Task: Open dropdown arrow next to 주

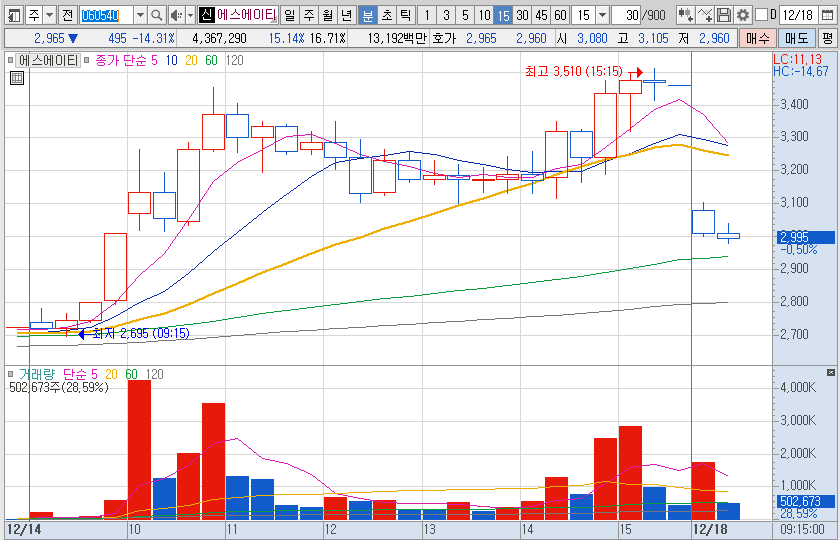Action: tap(49, 15)
